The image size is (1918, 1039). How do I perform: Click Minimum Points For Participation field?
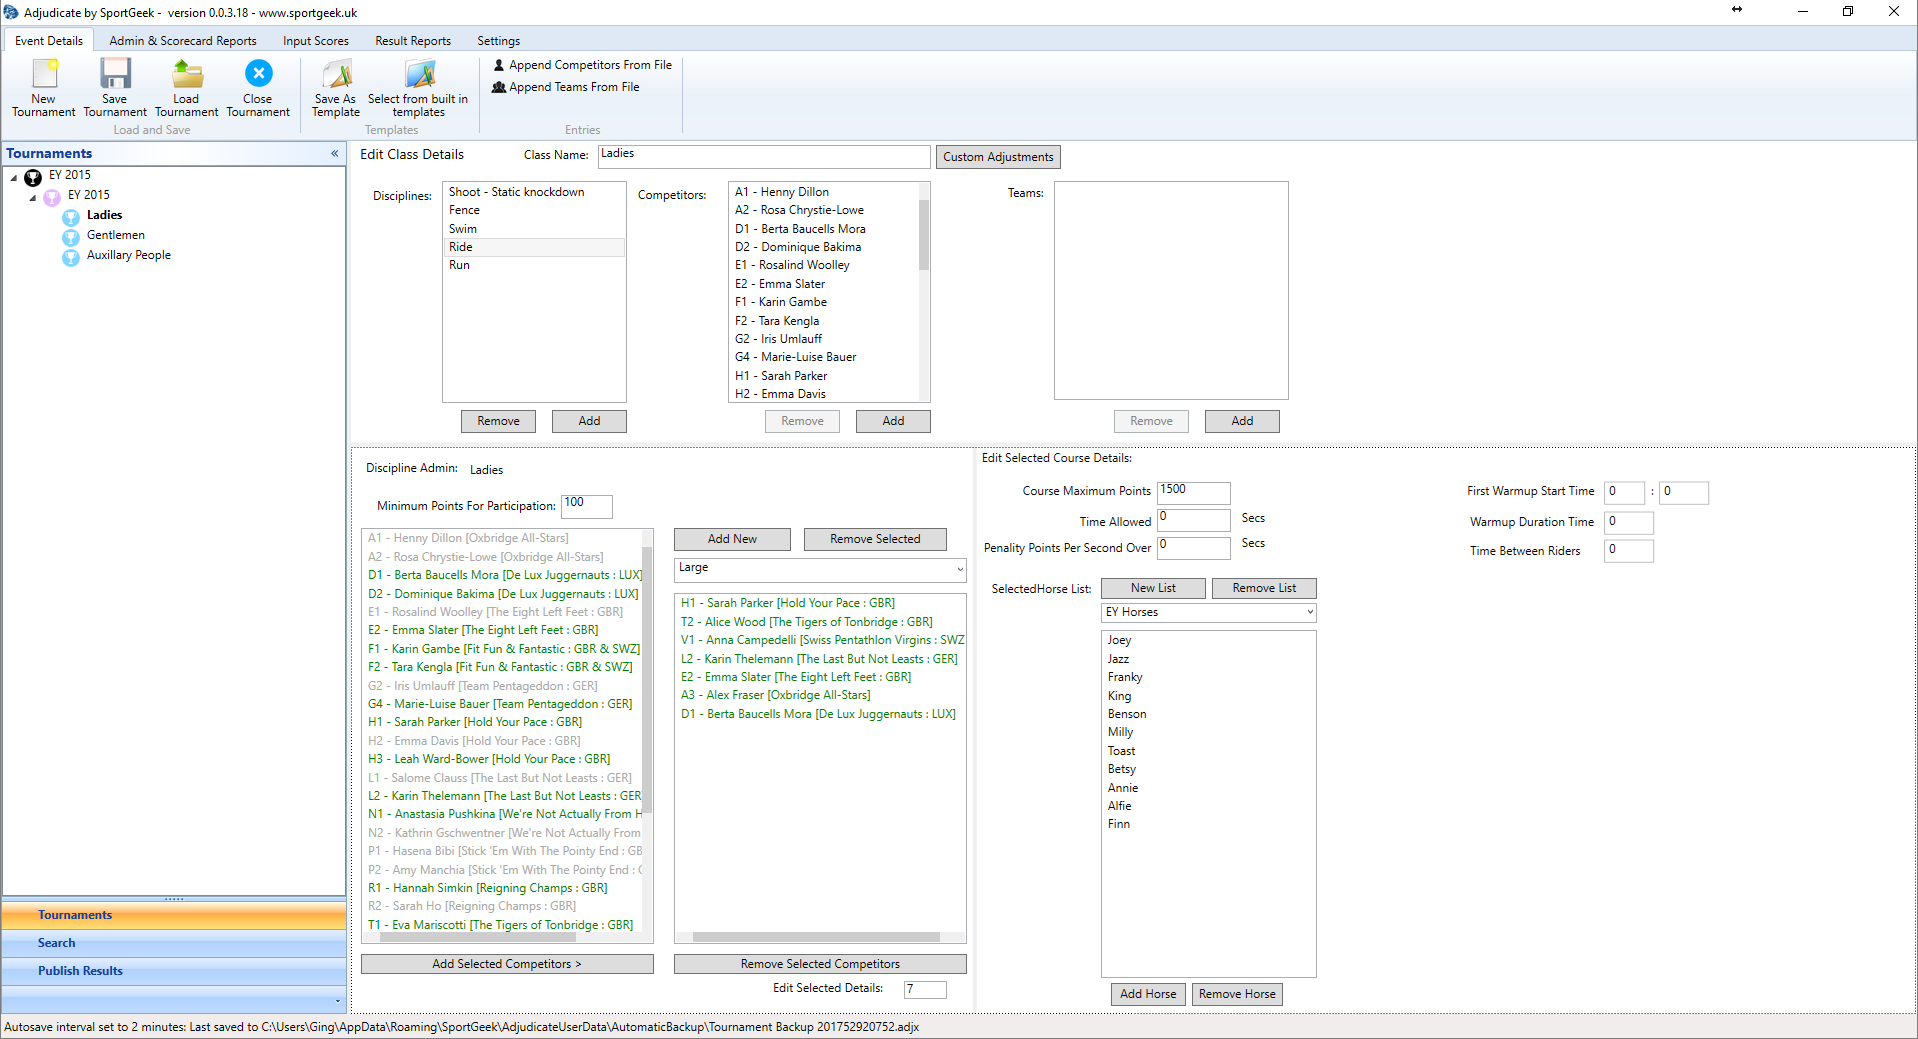click(587, 506)
